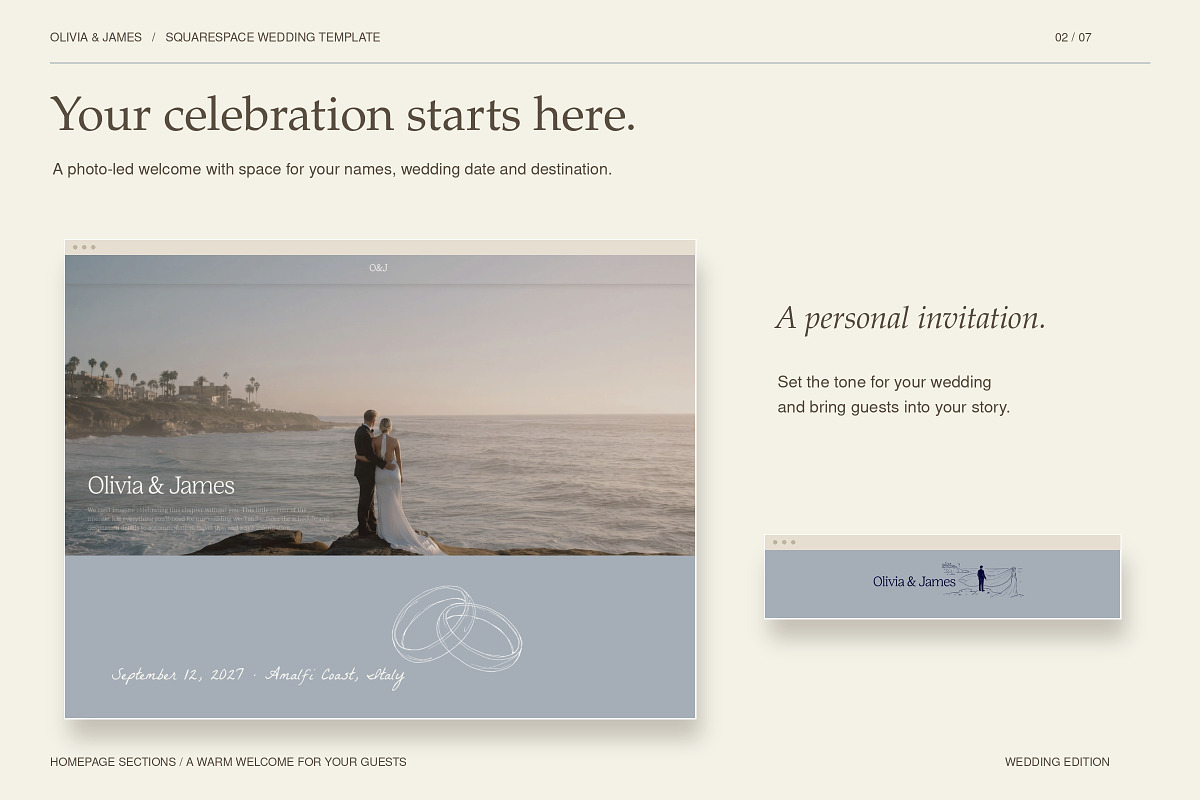Click the "Olivia & James" title on the hero photo
The image size is (1200, 800).
pyautogui.click(x=161, y=486)
